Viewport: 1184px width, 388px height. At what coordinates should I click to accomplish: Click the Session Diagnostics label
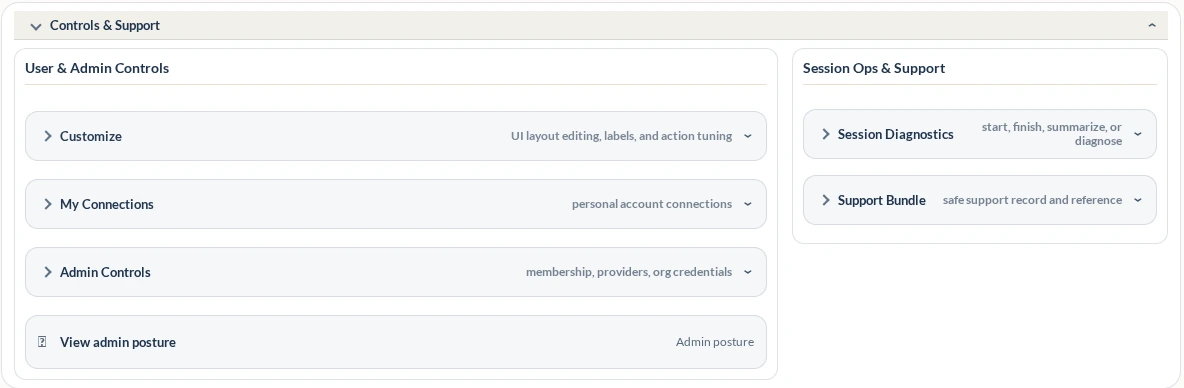point(896,134)
